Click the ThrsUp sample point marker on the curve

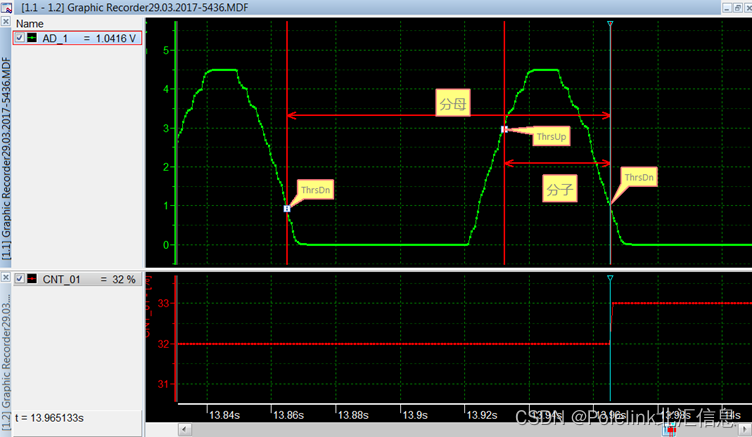pyautogui.click(x=504, y=129)
